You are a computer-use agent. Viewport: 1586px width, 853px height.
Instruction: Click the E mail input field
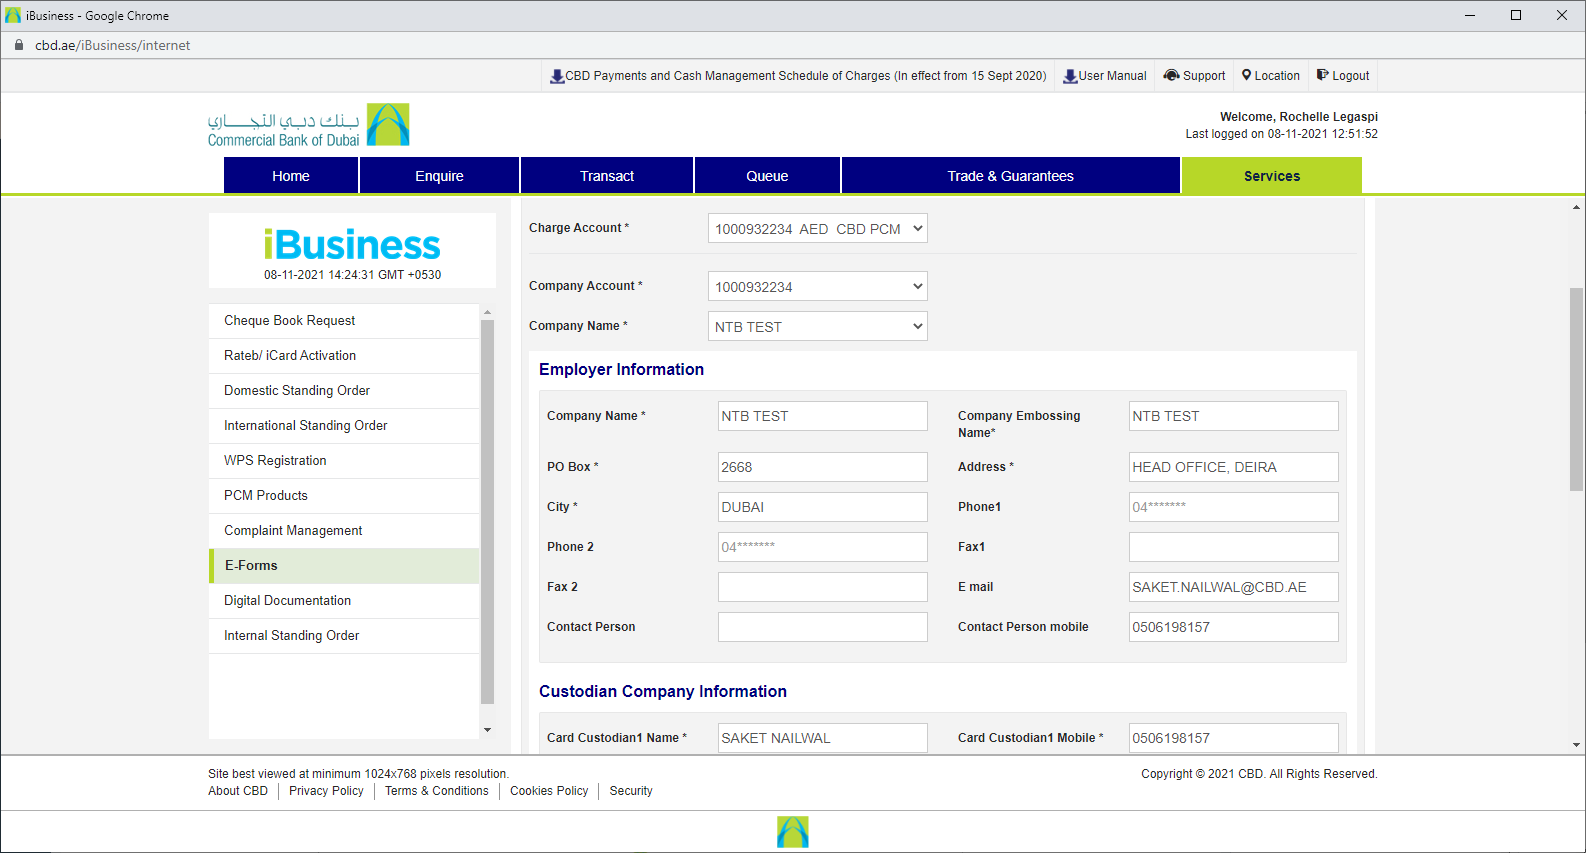tap(1234, 587)
